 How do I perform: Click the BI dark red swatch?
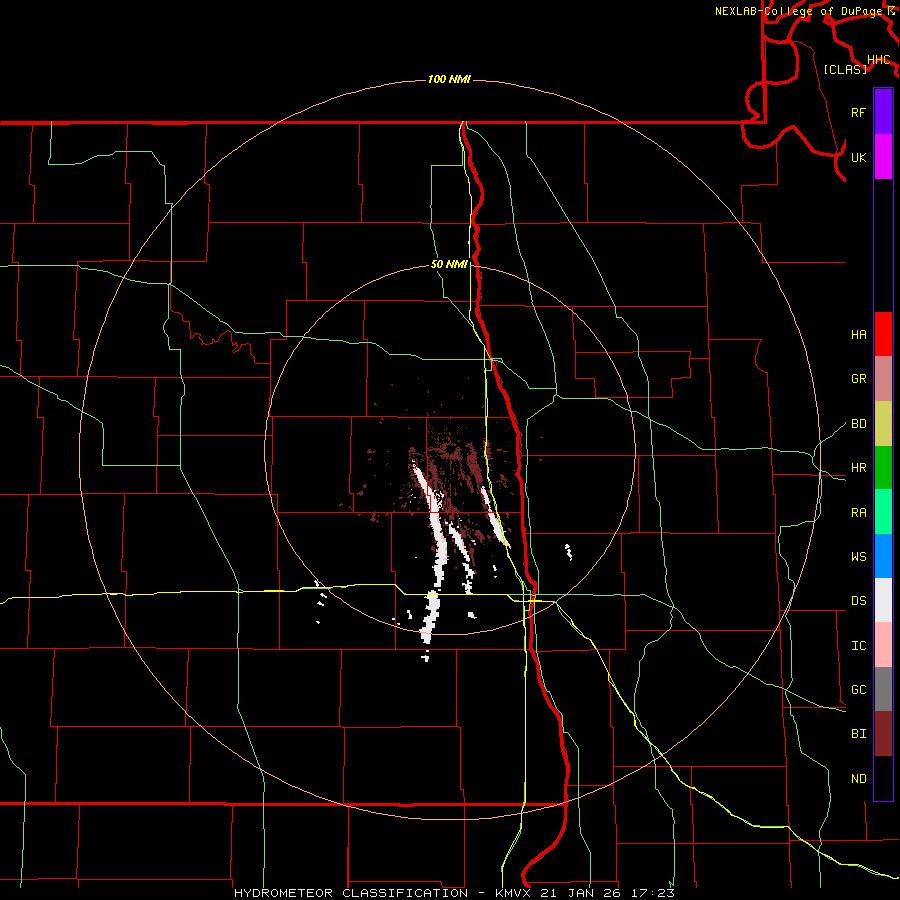tap(883, 734)
